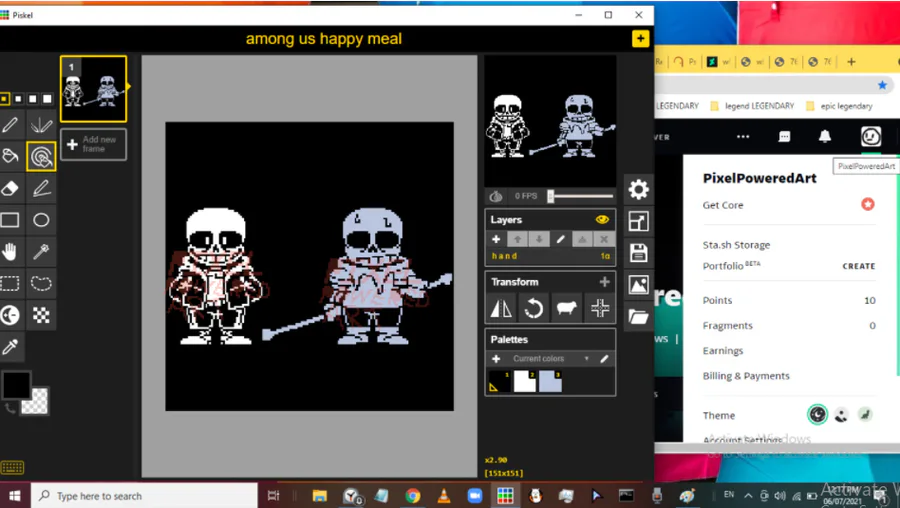
Task: Select the Lasso selection tool
Action: [41, 284]
